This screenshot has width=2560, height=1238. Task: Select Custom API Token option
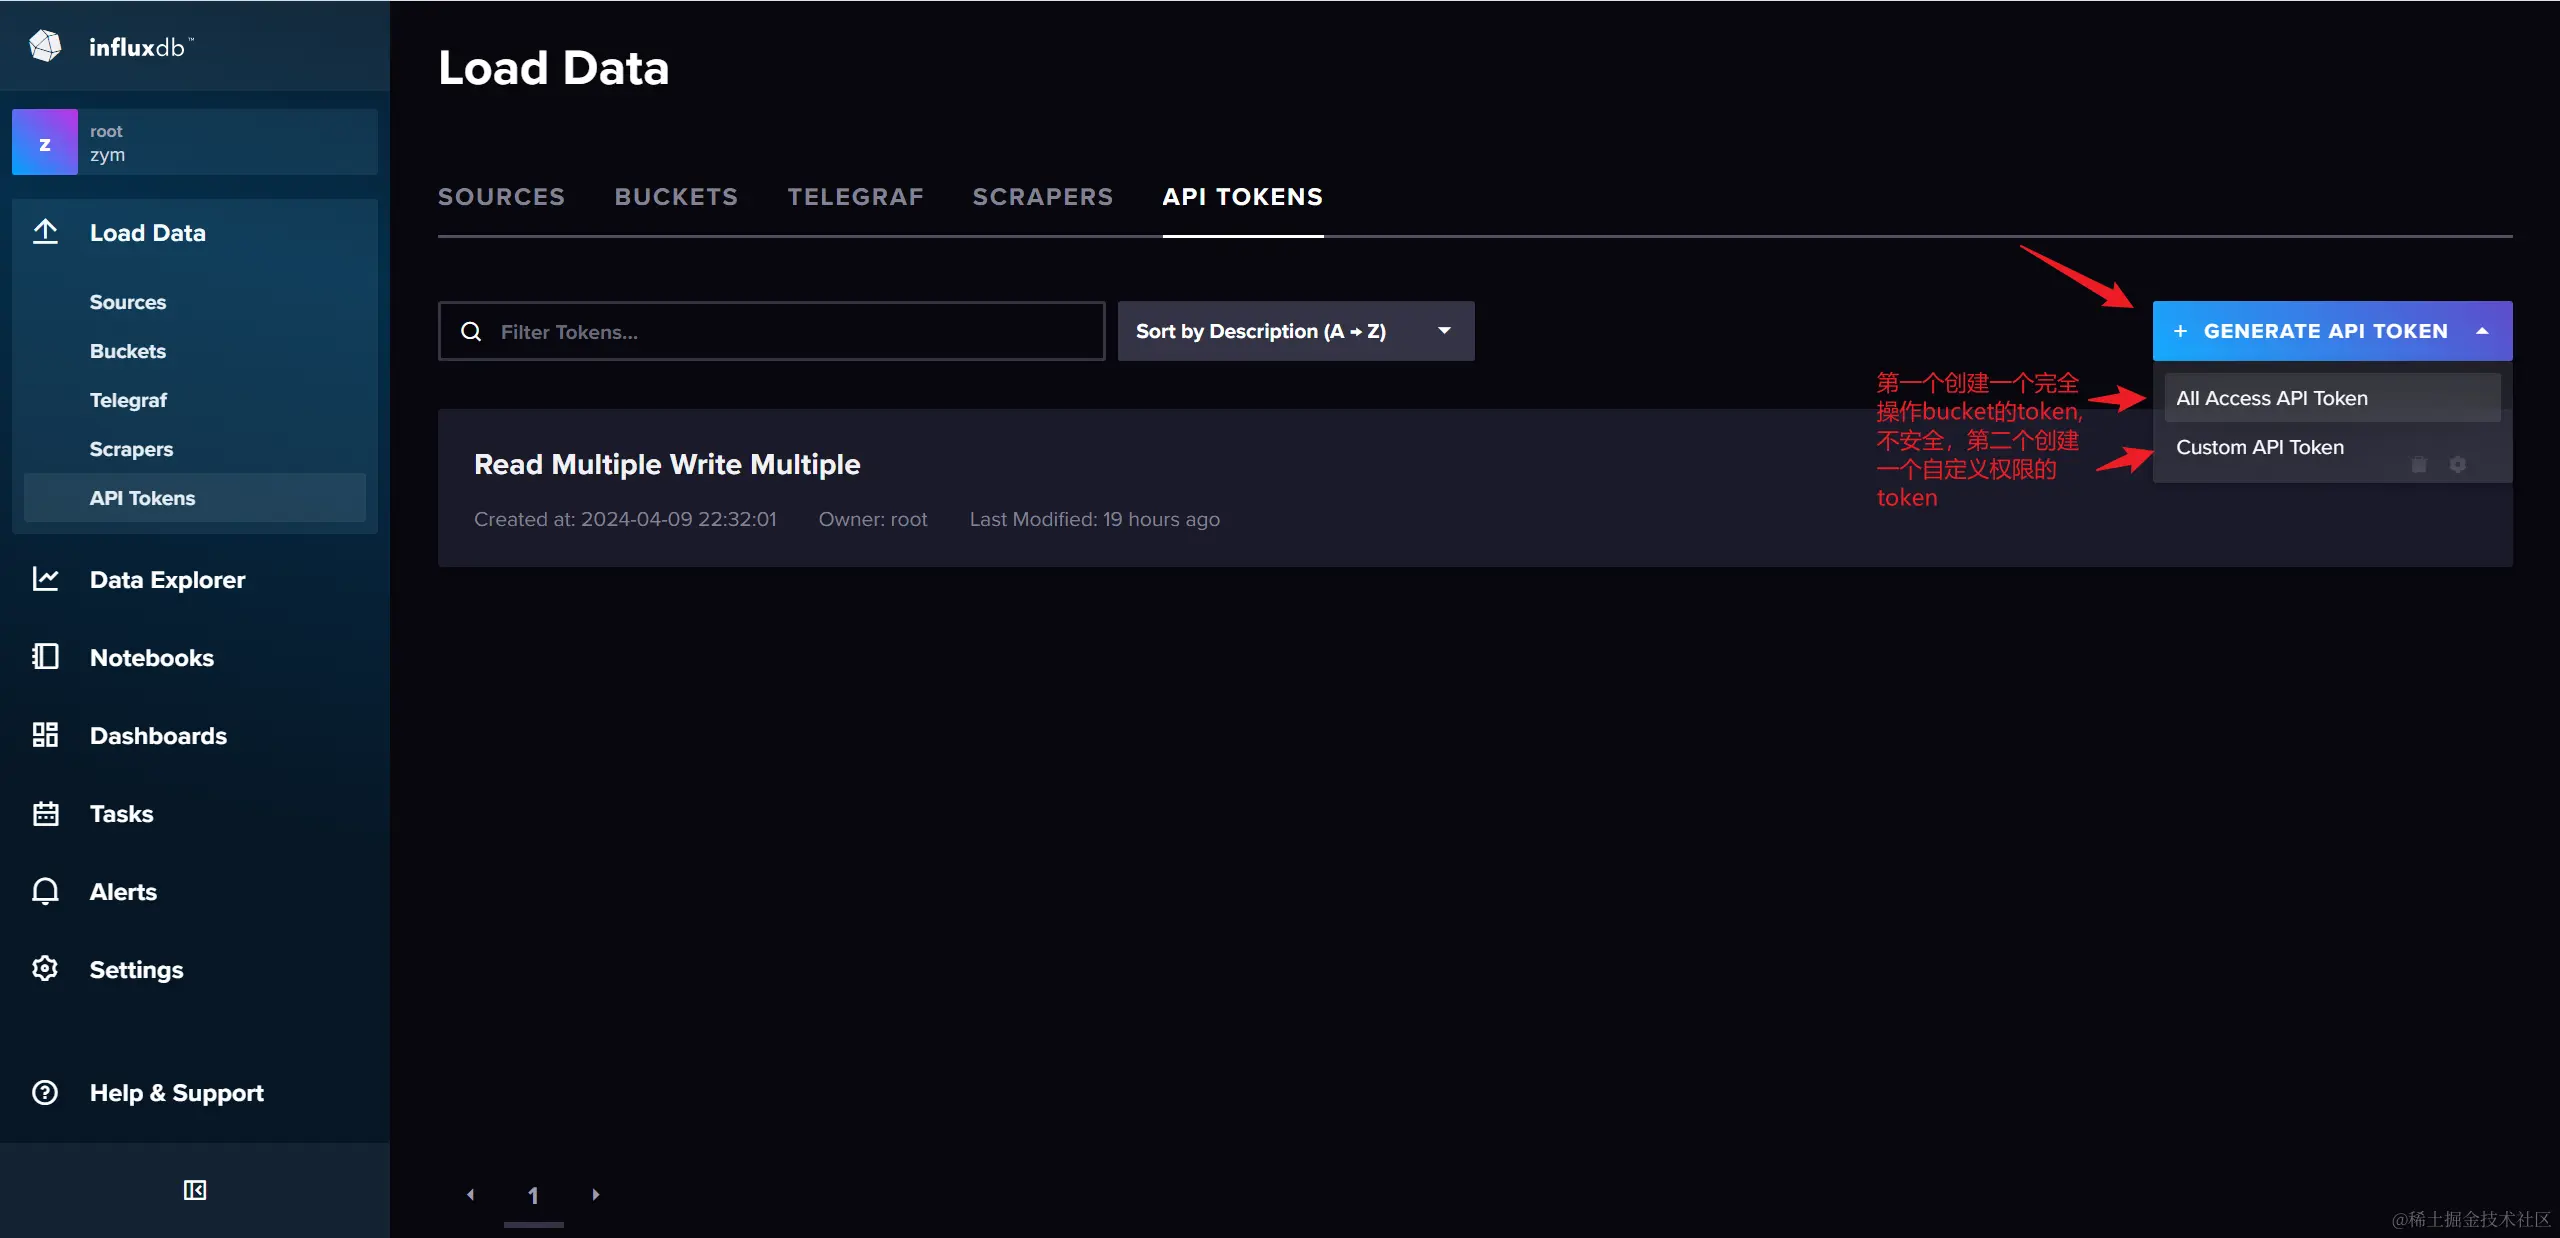point(2260,447)
